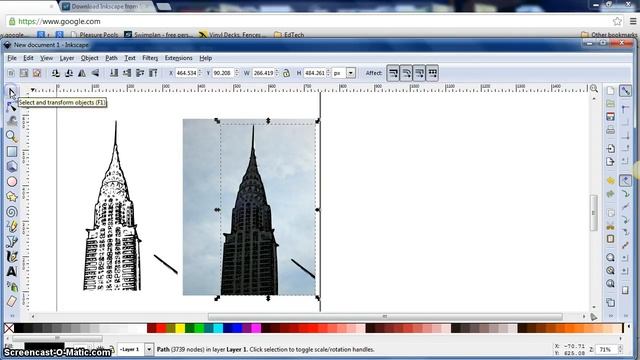Select the Selector arrow tool

point(11,92)
